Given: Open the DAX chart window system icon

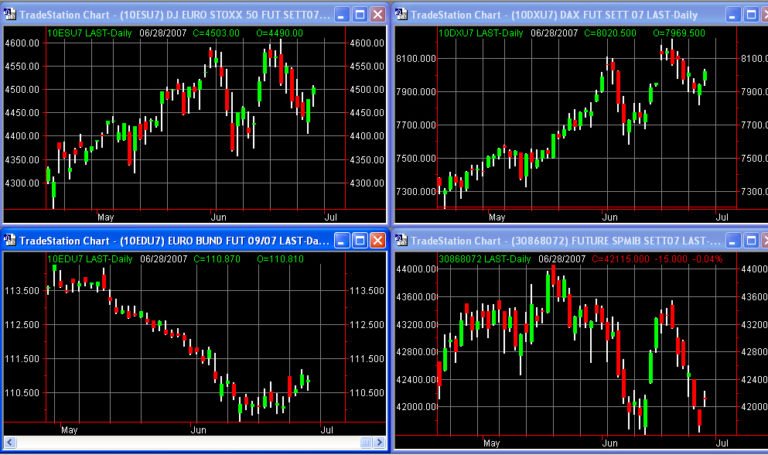Looking at the screenshot, I should 402,14.
